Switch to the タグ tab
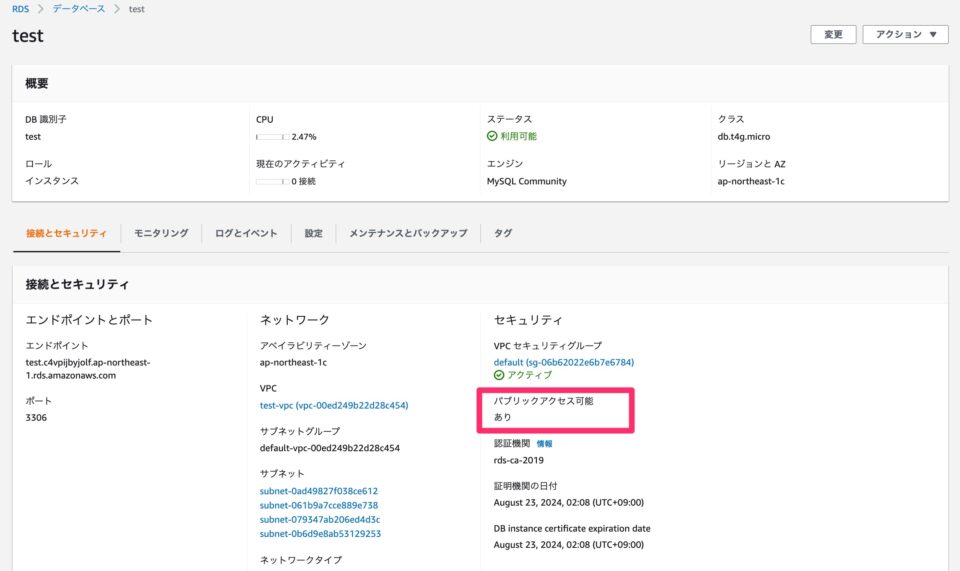Image resolution: width=960 pixels, height=571 pixels. click(503, 233)
